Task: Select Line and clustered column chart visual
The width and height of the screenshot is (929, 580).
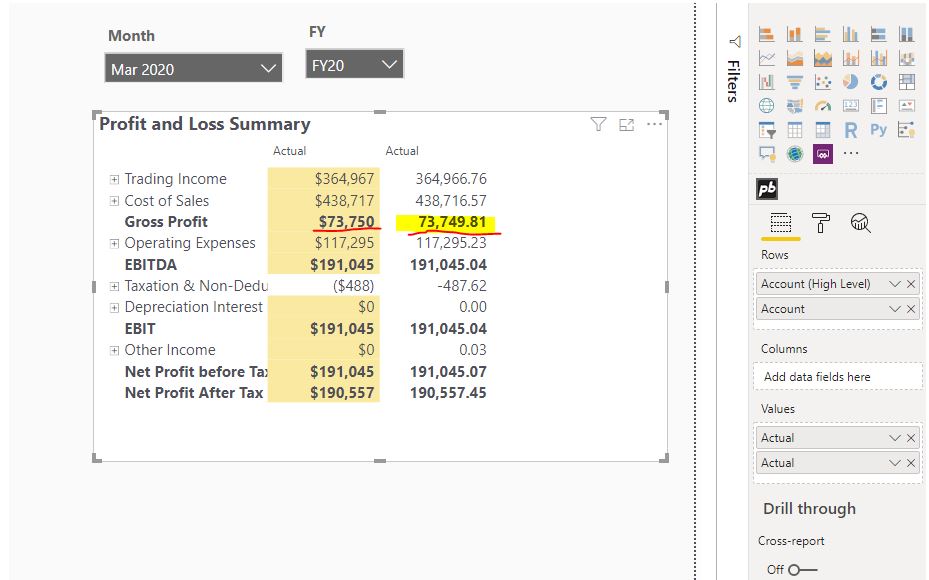Action: click(878, 58)
